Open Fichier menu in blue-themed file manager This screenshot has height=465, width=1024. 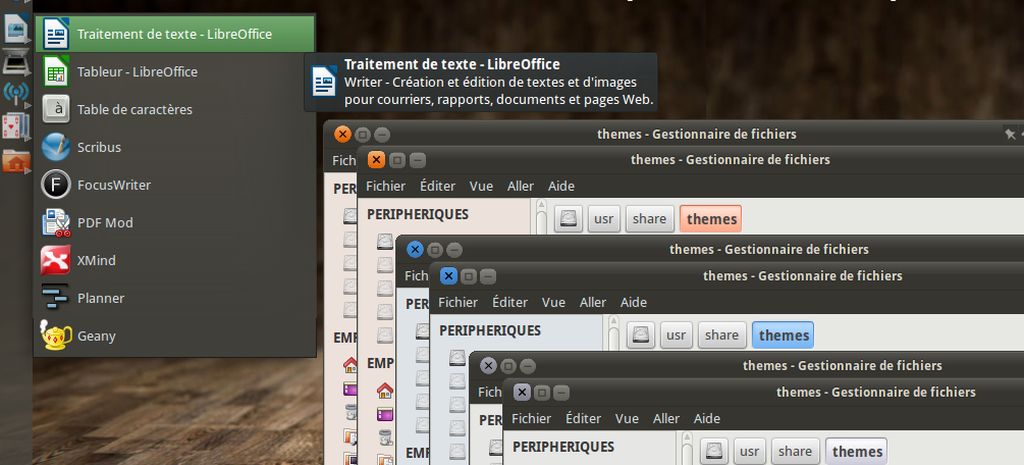click(458, 302)
